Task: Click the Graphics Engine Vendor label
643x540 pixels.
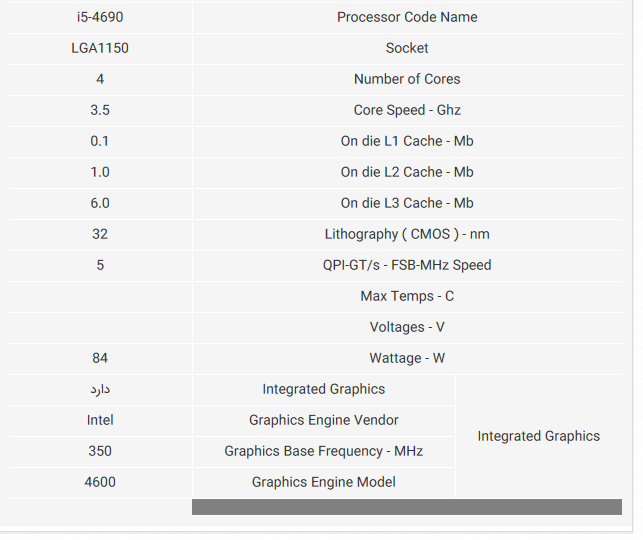Action: [323, 420]
